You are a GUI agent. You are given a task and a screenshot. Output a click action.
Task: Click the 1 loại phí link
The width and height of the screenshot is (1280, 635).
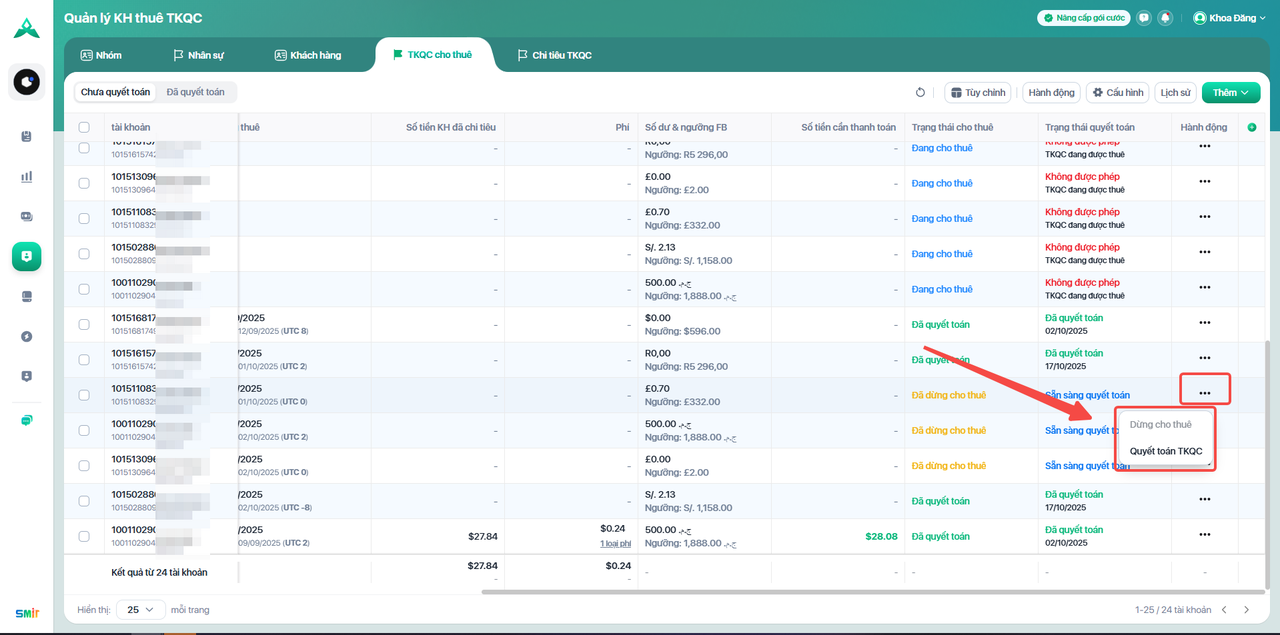point(615,543)
